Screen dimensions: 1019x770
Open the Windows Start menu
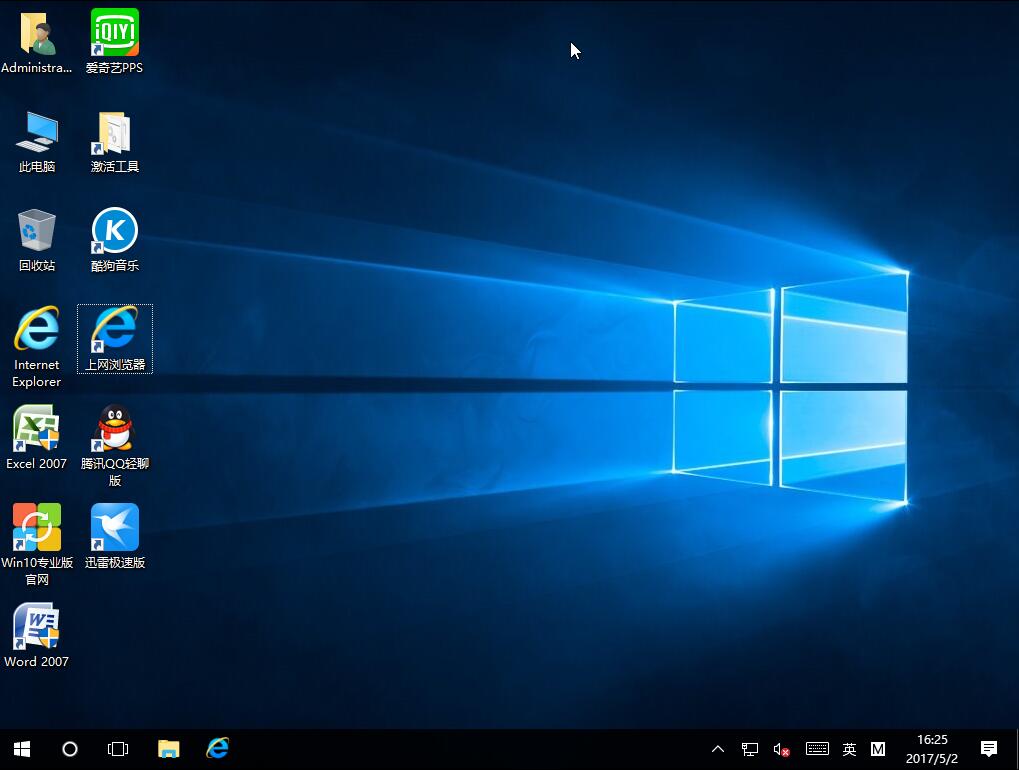point(22,749)
